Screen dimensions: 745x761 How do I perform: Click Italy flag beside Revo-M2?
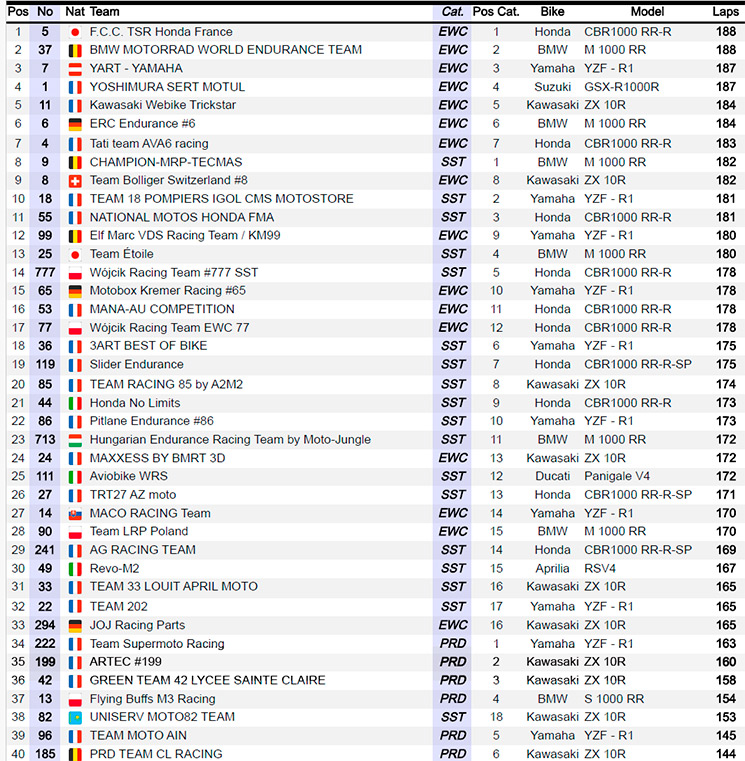75,569
